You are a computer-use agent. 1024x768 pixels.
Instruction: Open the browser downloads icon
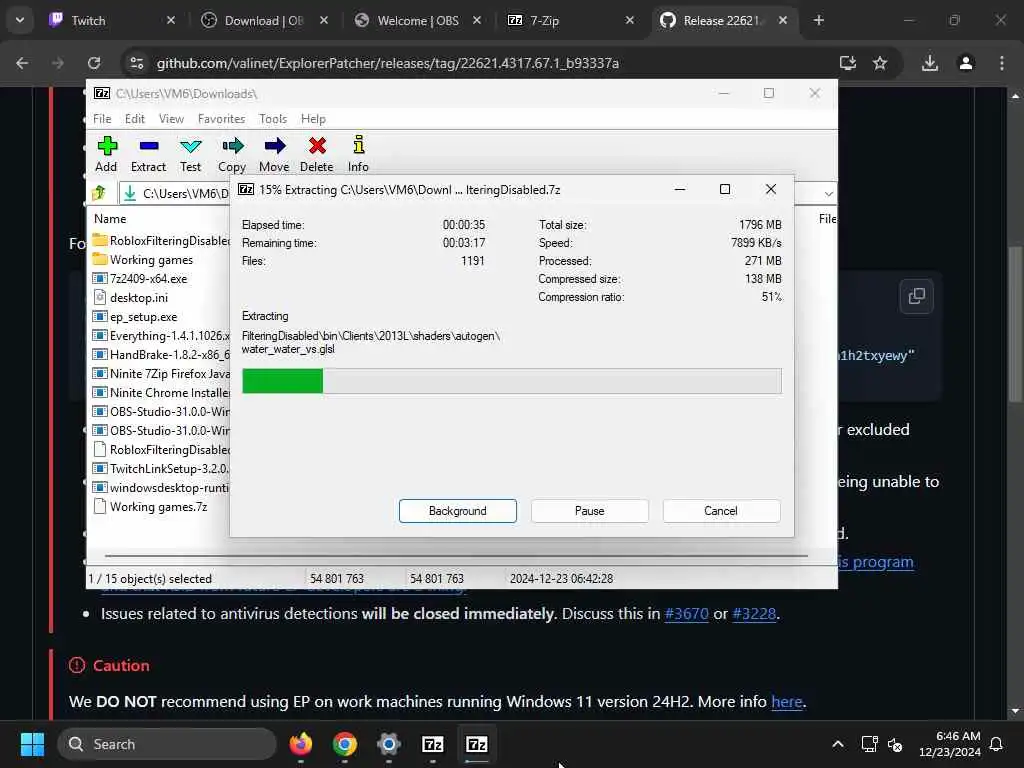tap(929, 63)
